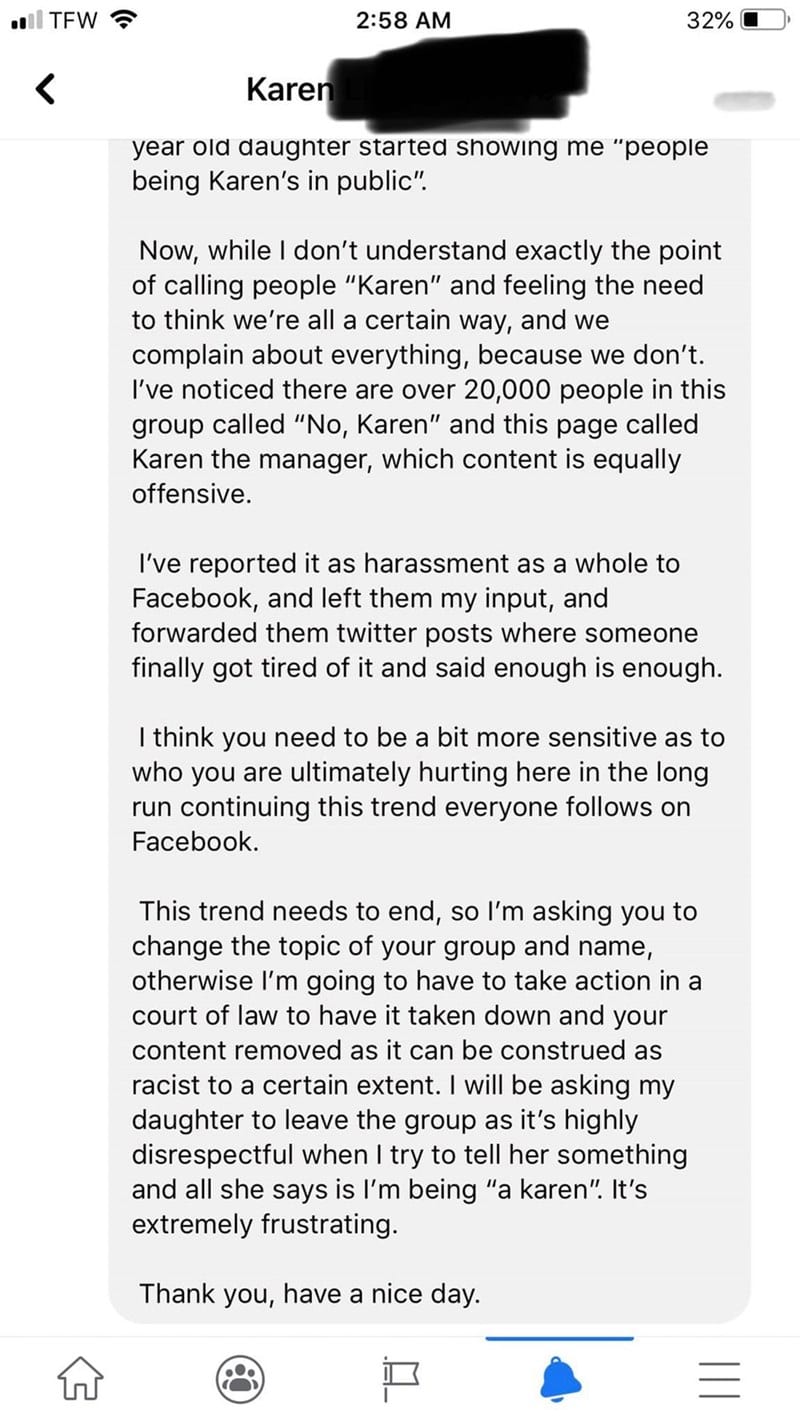
Task: Select the paragraph starting "I think you need"
Action: [429, 790]
